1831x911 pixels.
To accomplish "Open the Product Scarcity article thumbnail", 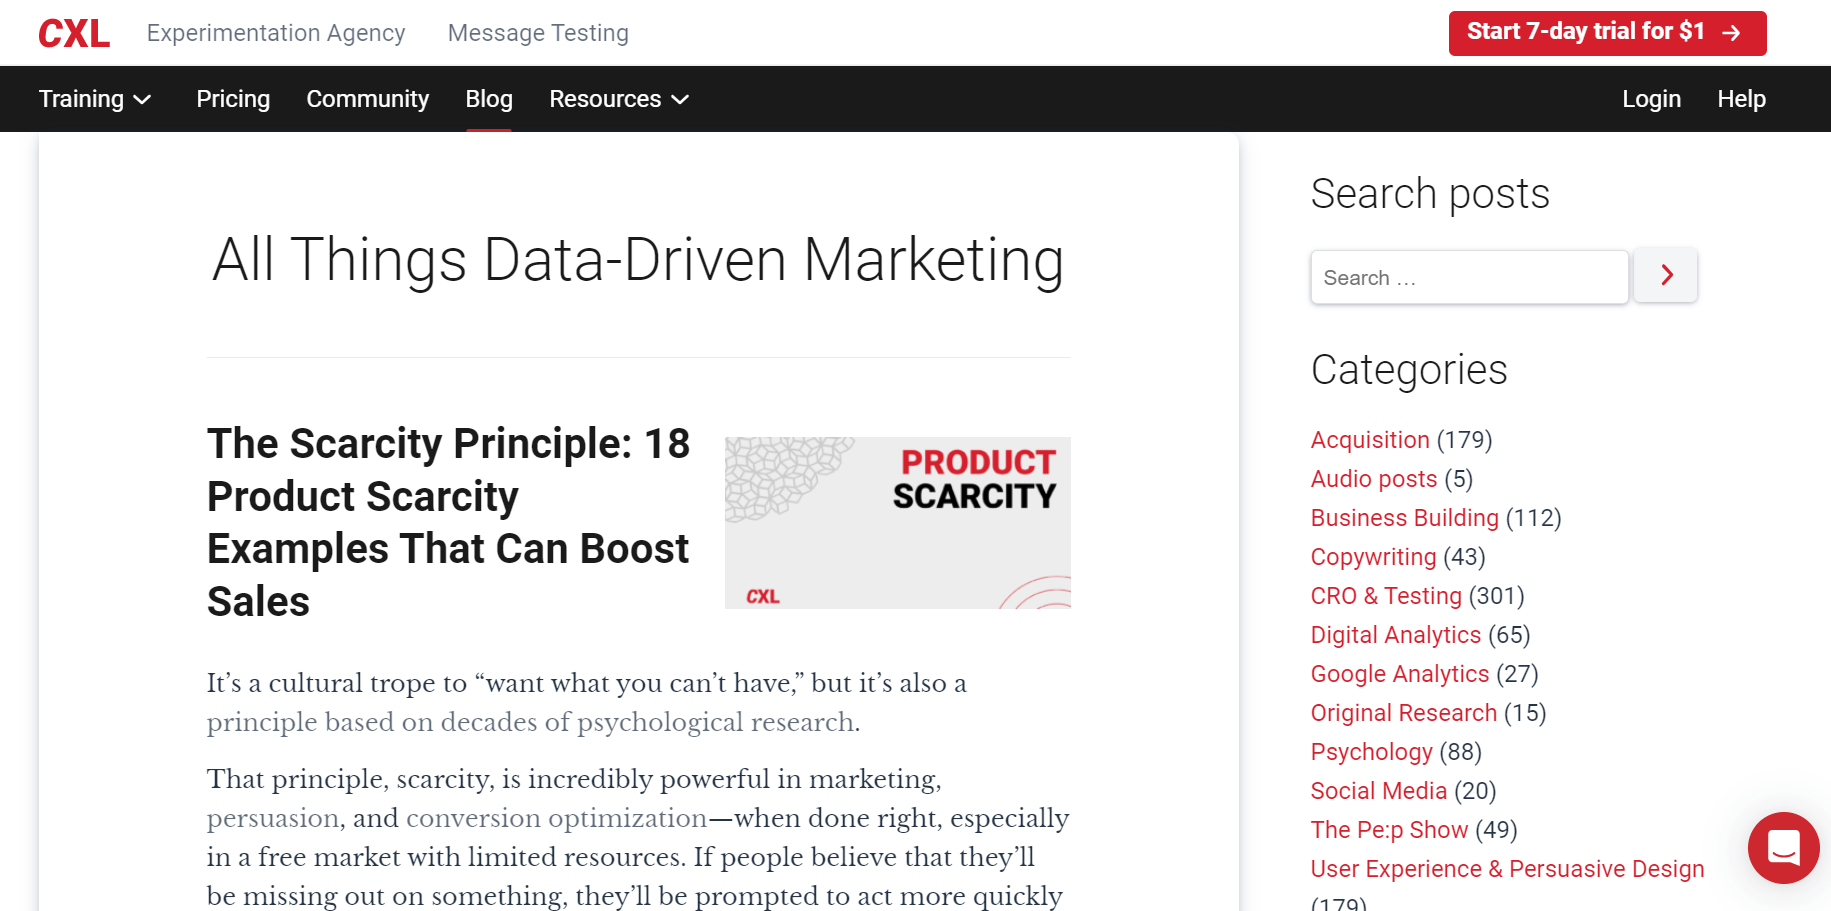I will (x=897, y=522).
